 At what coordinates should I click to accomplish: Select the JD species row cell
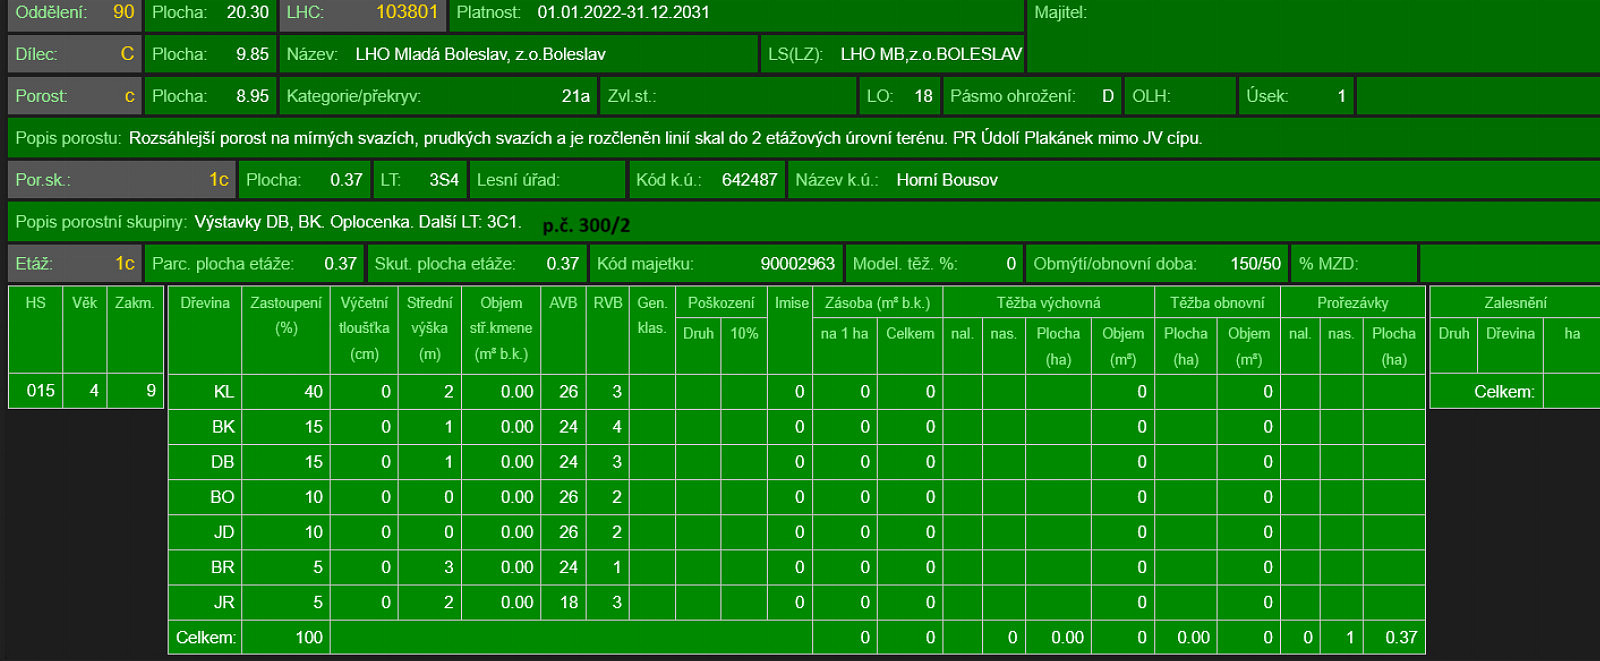(205, 532)
